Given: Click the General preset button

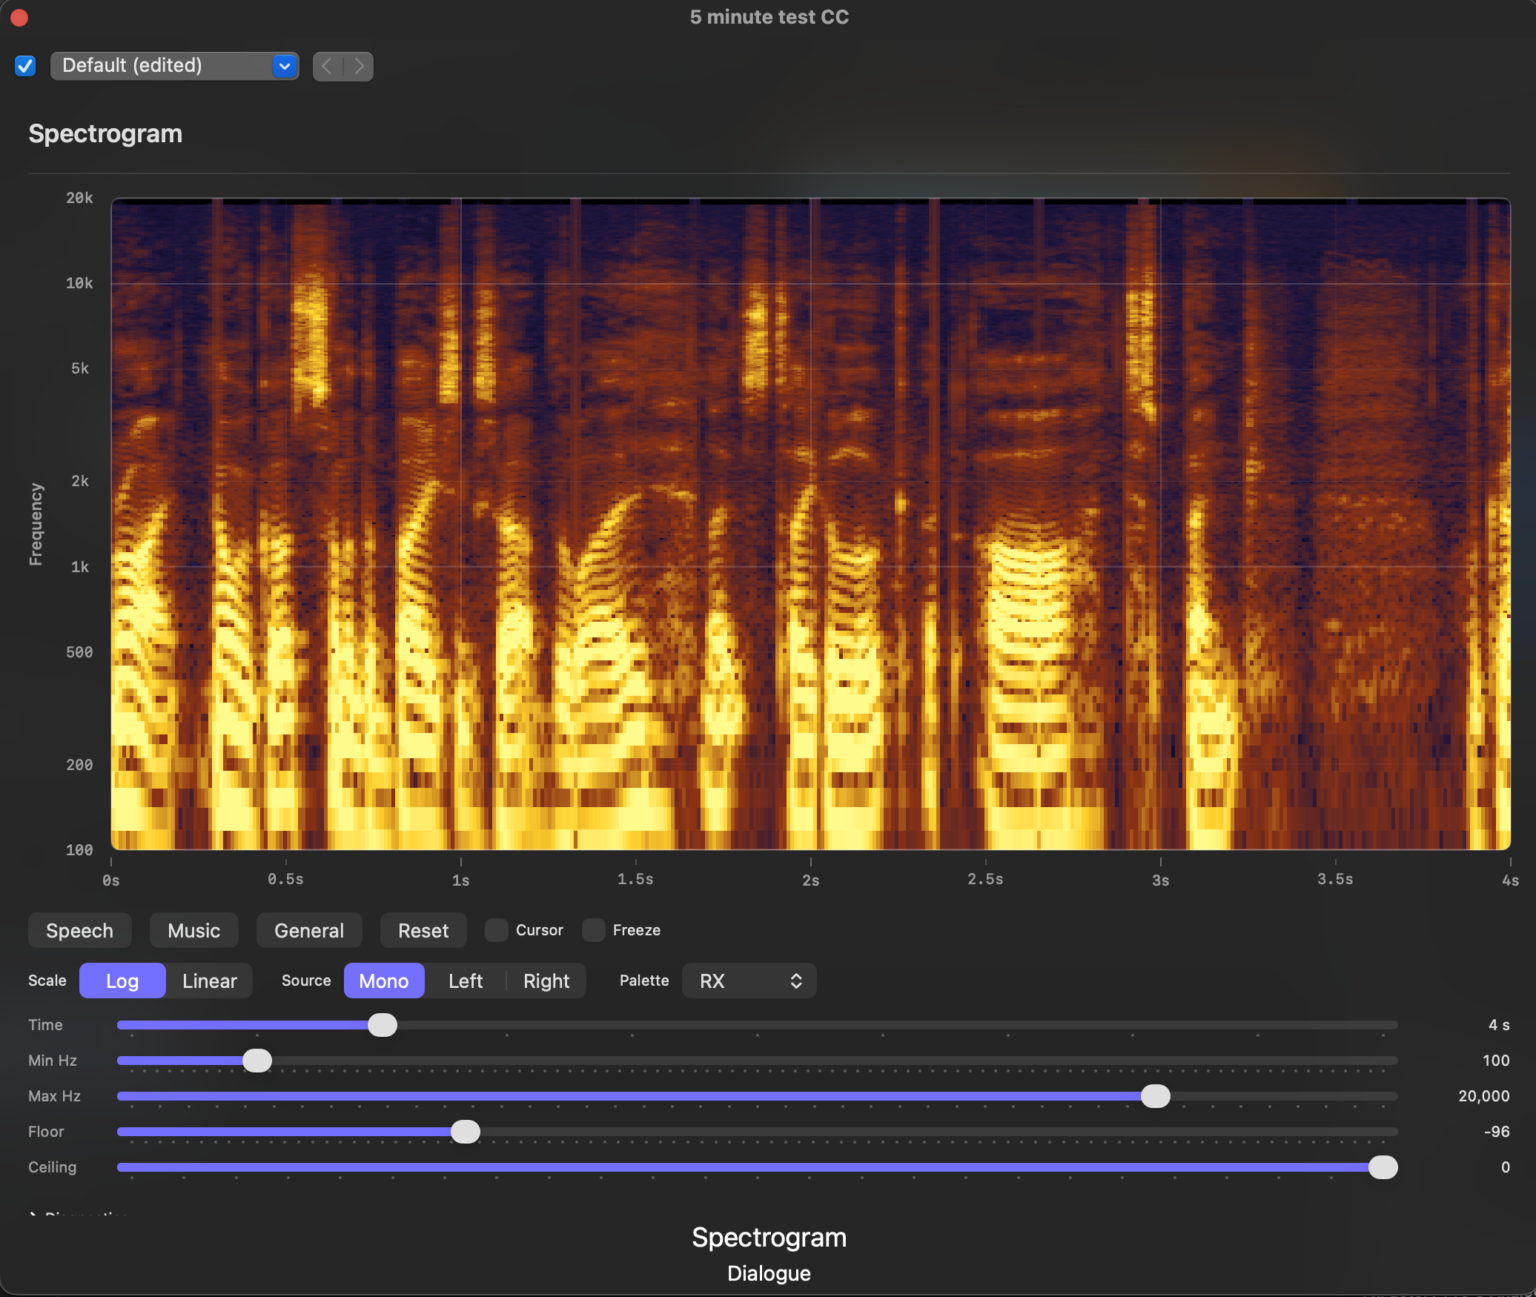Looking at the screenshot, I should 309,931.
